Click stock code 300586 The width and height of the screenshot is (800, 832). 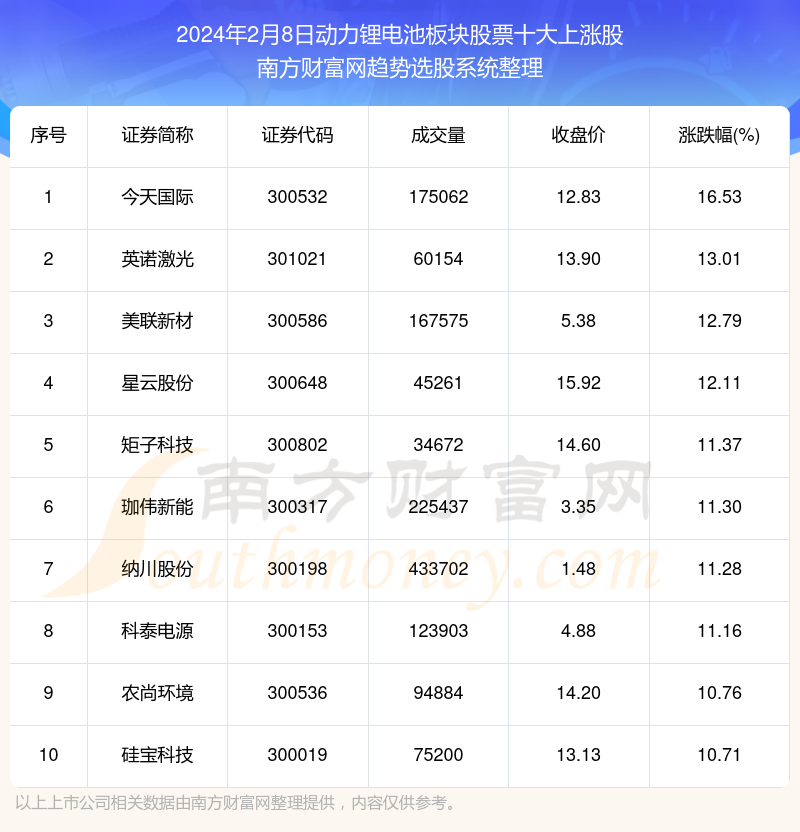pos(298,321)
